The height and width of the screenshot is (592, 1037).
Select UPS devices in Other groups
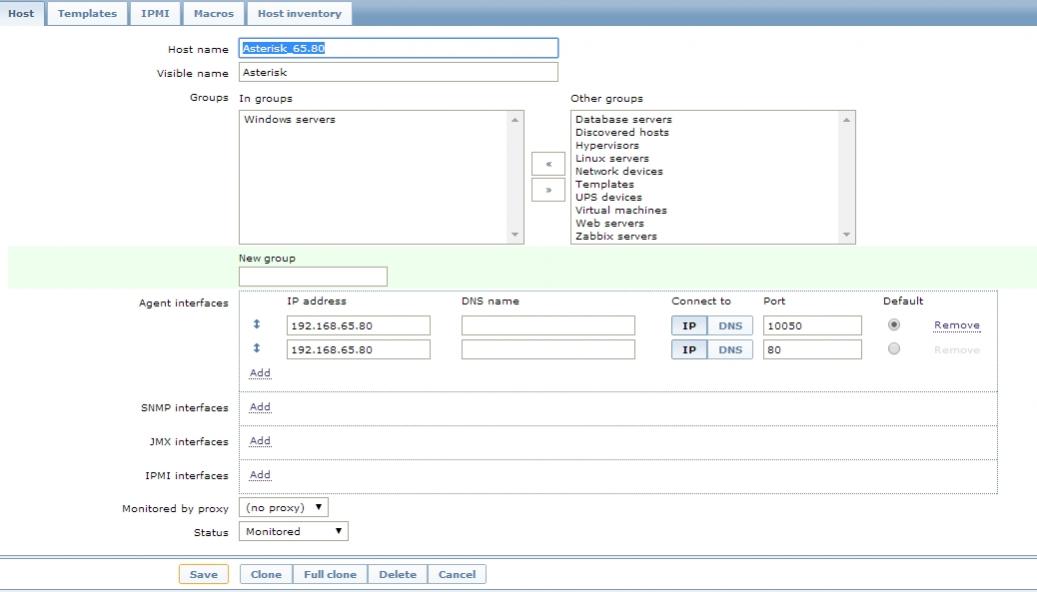pos(608,197)
